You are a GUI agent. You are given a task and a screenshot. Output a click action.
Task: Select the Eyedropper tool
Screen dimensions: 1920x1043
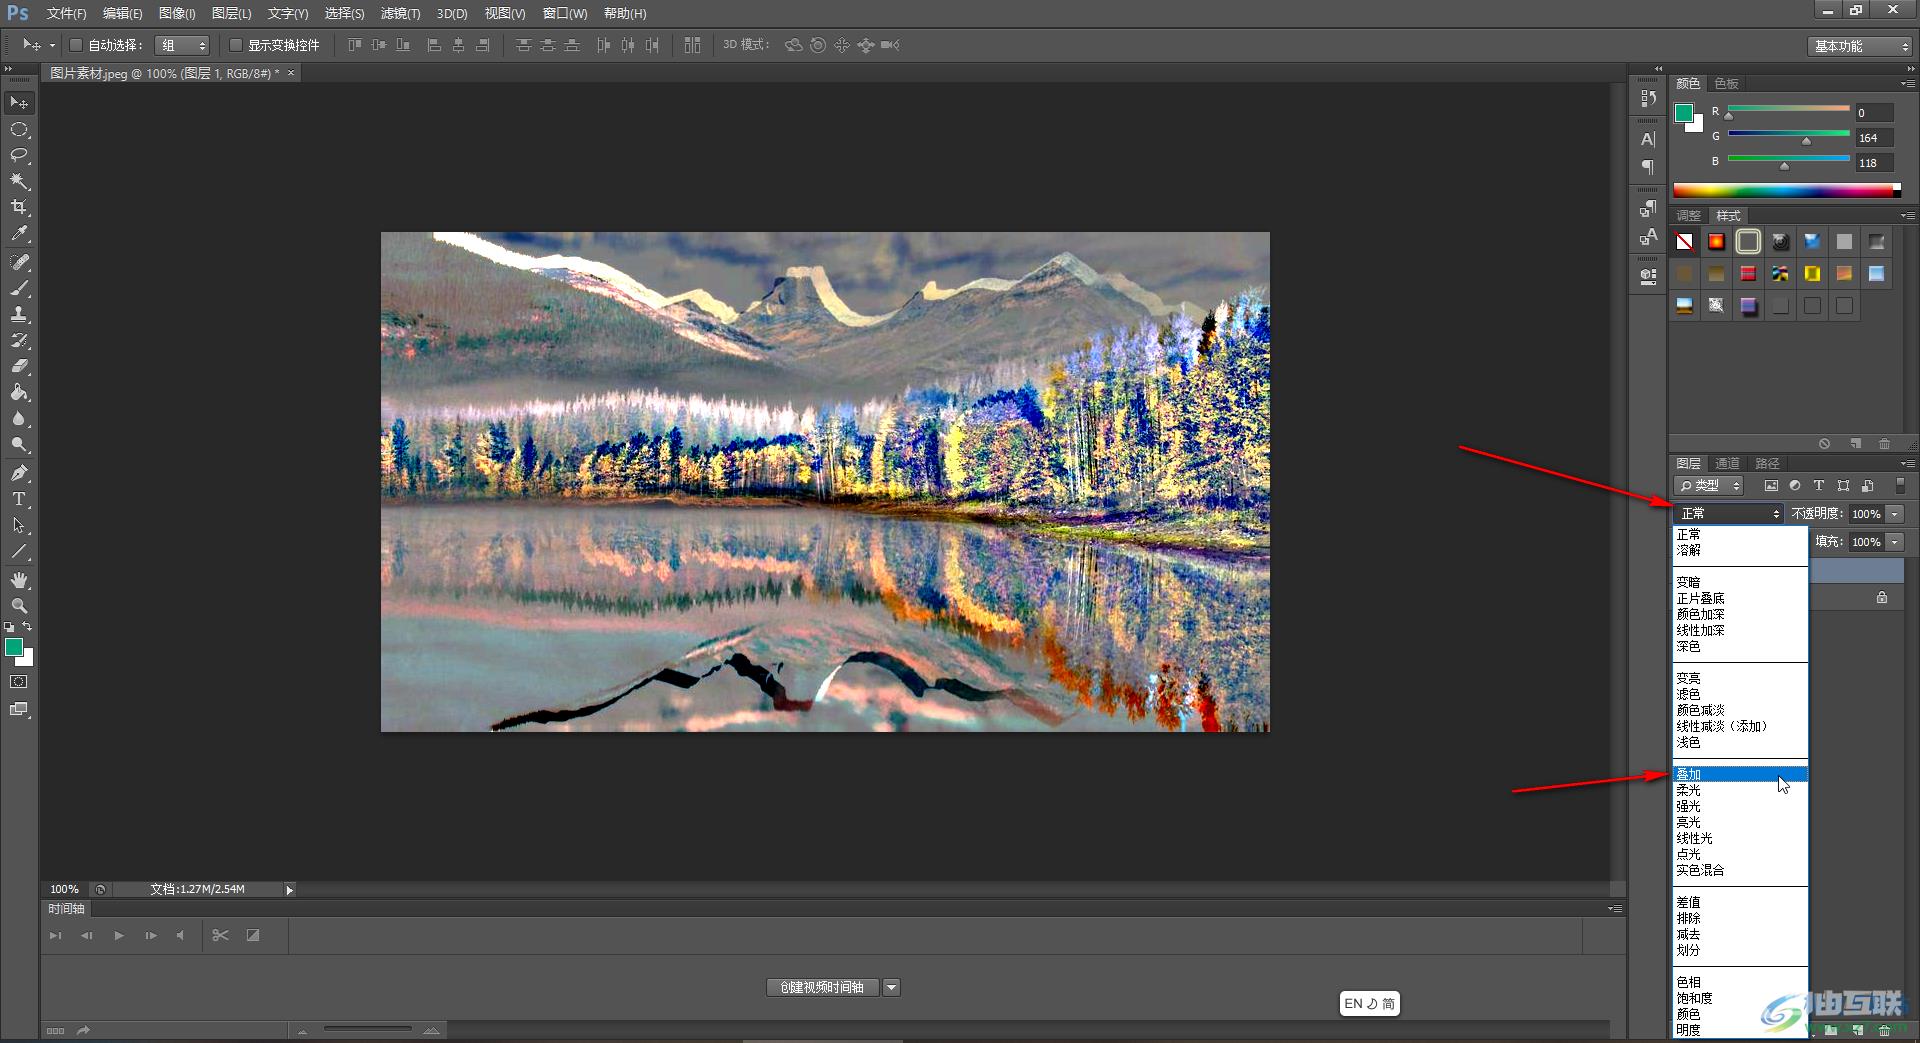[x=19, y=235]
